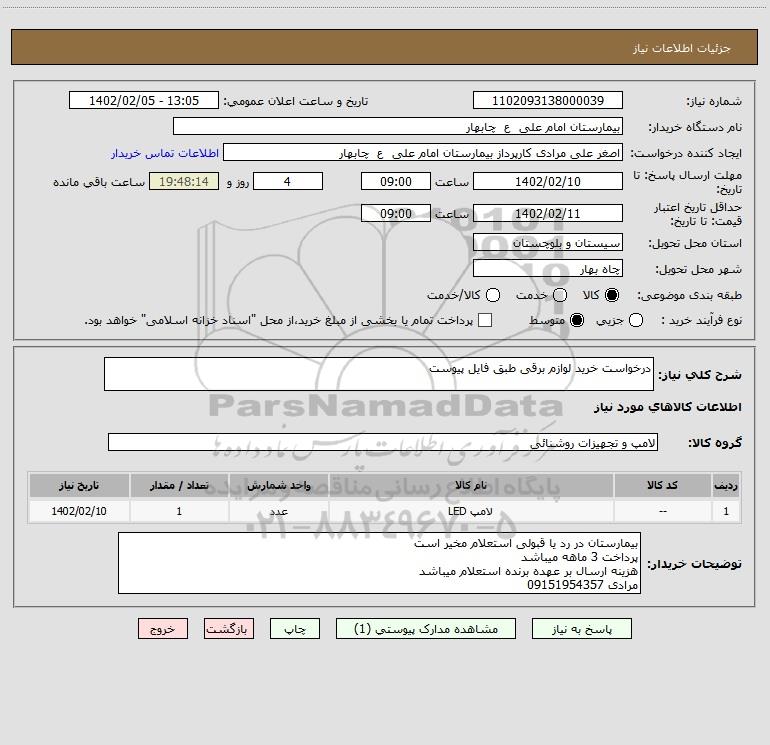Click the واحد شمارش column header

coord(278,485)
